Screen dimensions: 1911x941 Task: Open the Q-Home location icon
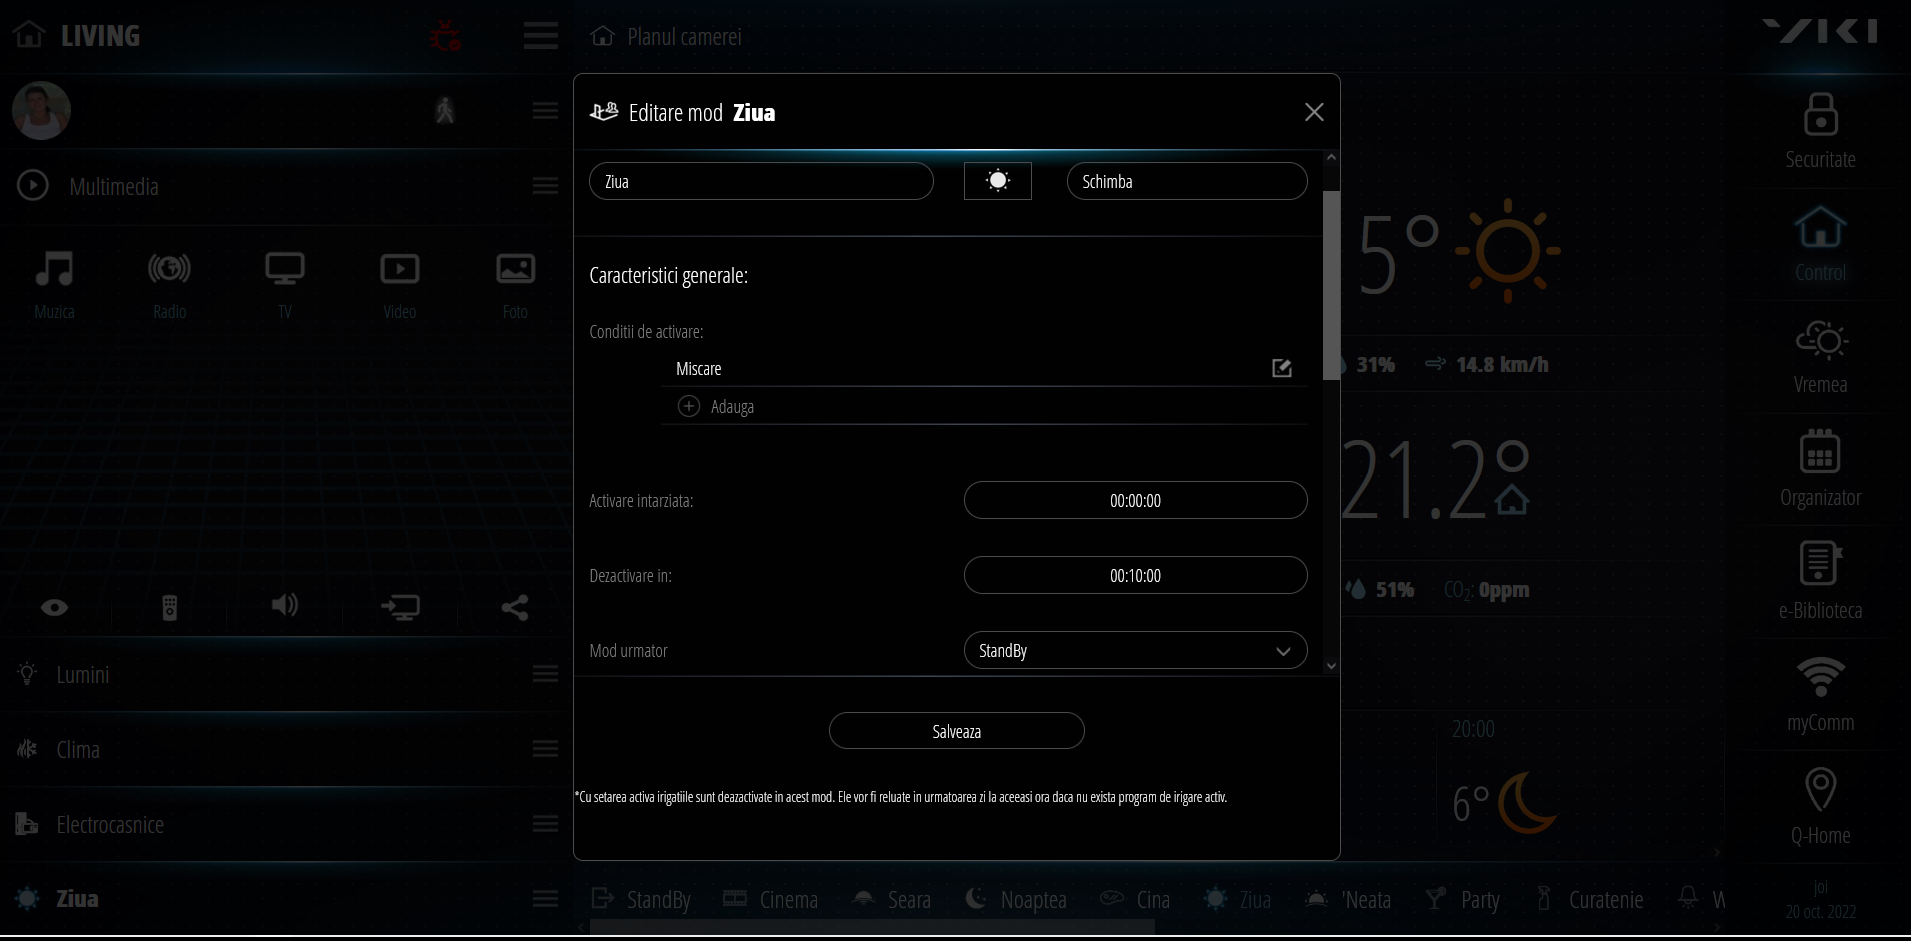tap(1820, 790)
